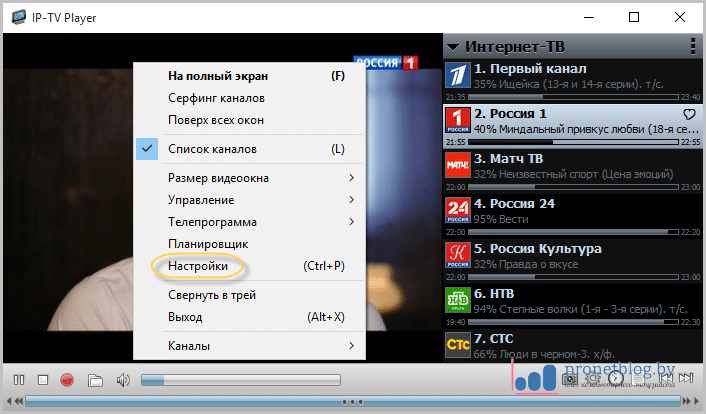The height and width of the screenshot is (414, 706).
Task: Start recording with the red record button
Action: 67,380
